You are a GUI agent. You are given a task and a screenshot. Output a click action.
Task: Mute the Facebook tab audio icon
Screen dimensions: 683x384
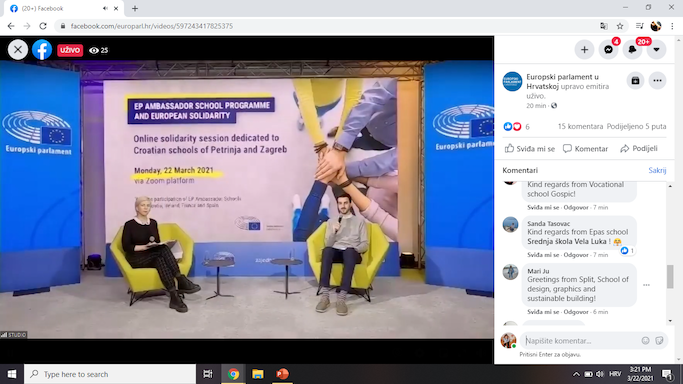[105, 8]
